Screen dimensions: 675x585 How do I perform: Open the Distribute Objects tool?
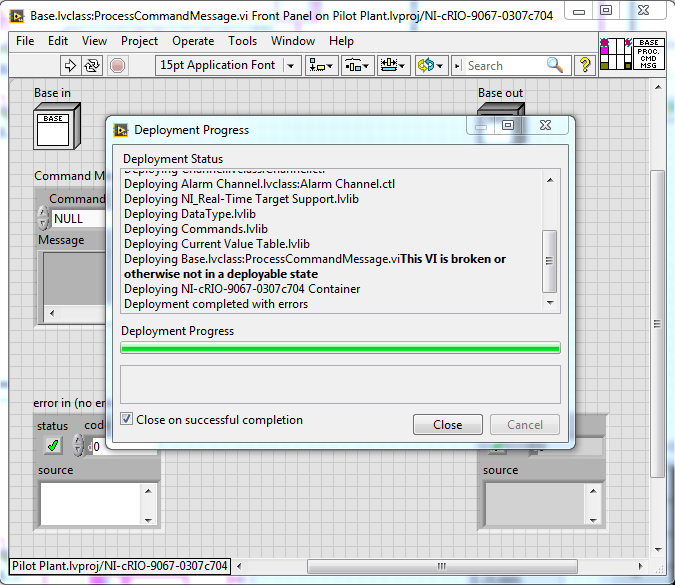coord(357,66)
